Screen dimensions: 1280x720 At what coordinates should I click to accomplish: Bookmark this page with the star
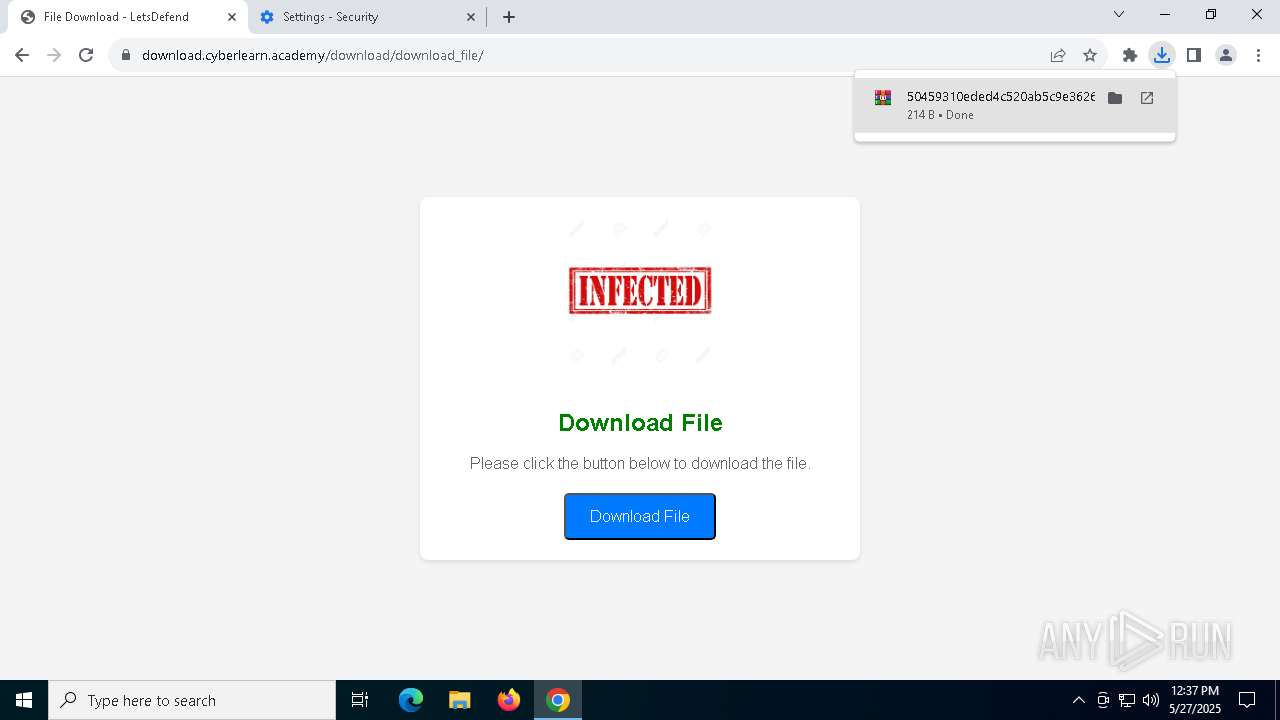(x=1090, y=55)
